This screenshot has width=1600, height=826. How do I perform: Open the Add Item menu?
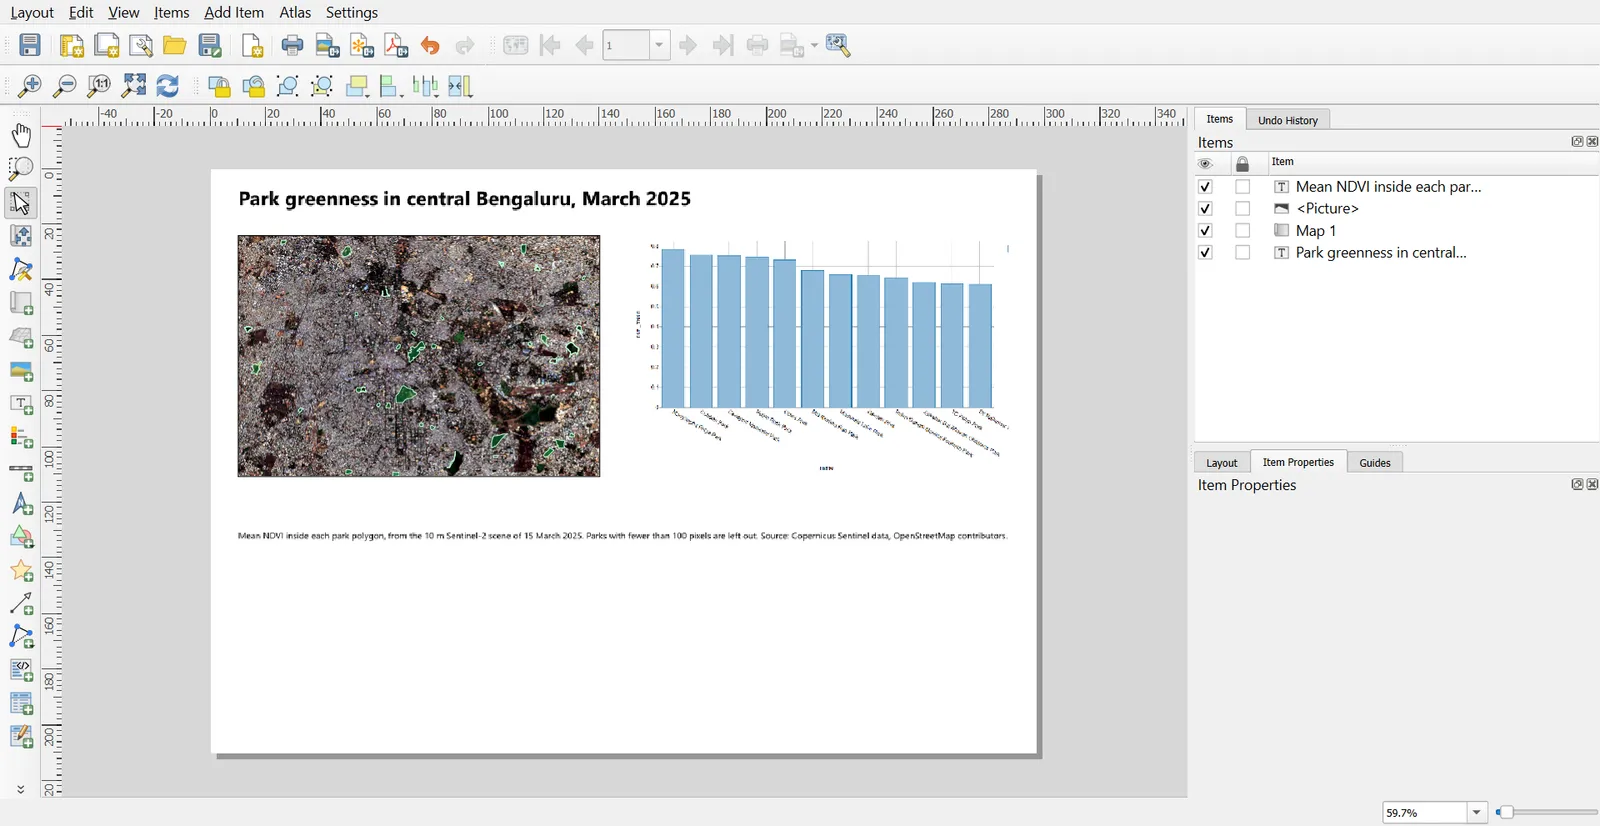(234, 12)
